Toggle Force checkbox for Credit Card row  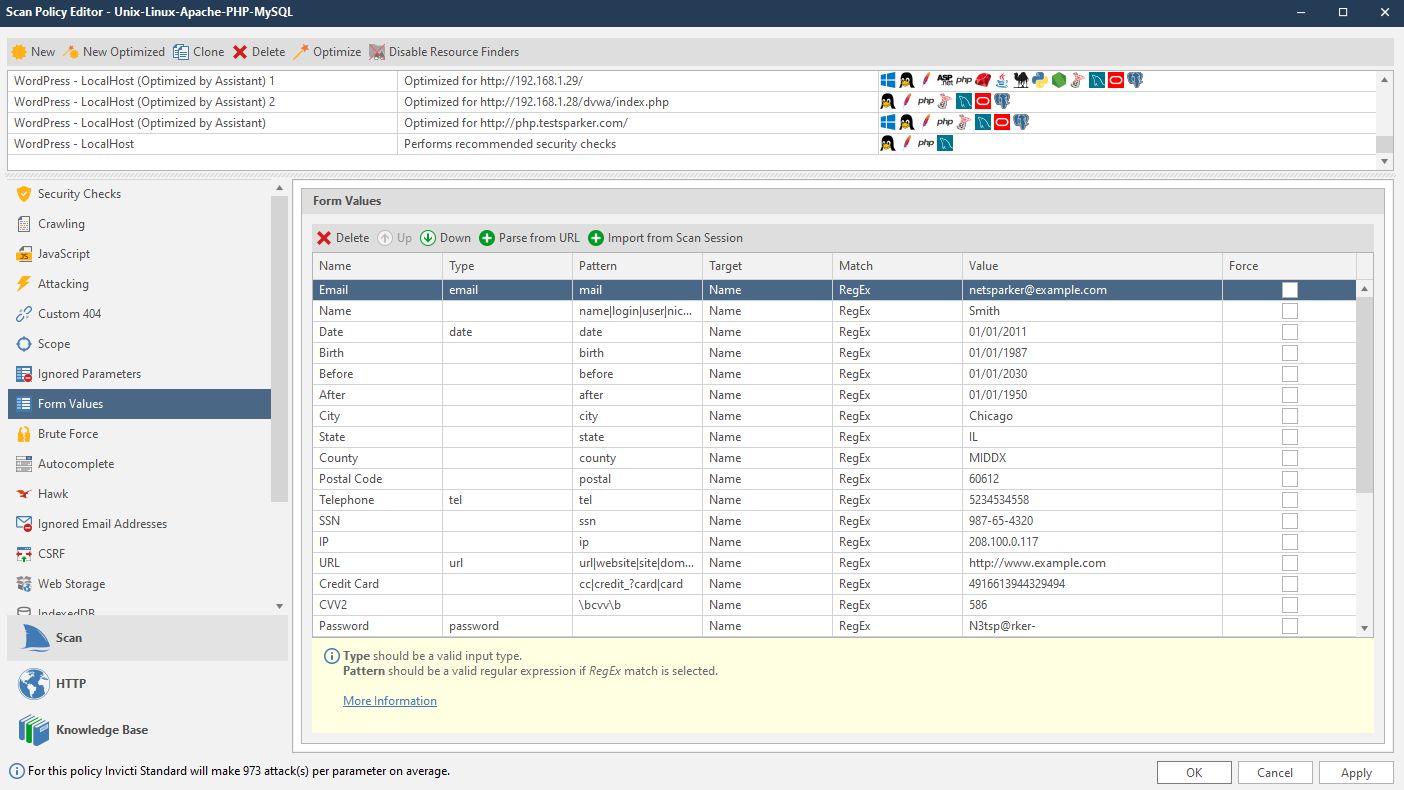point(1290,584)
